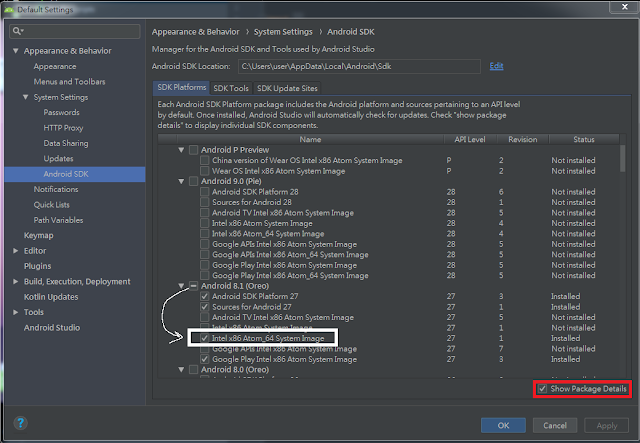The width and height of the screenshot is (640, 443).
Task: Close the Default Settings dialog
Action: [x=624, y=7]
